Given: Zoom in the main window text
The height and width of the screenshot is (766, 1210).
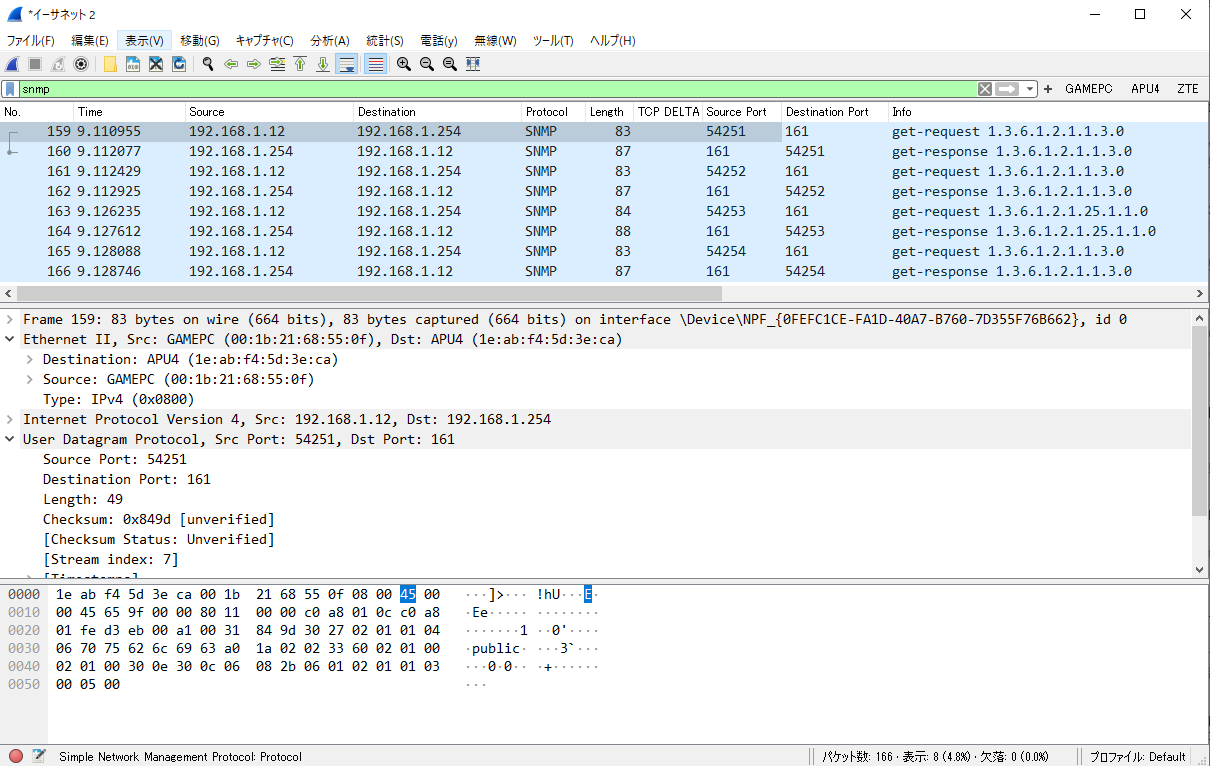Looking at the screenshot, I should [404, 64].
